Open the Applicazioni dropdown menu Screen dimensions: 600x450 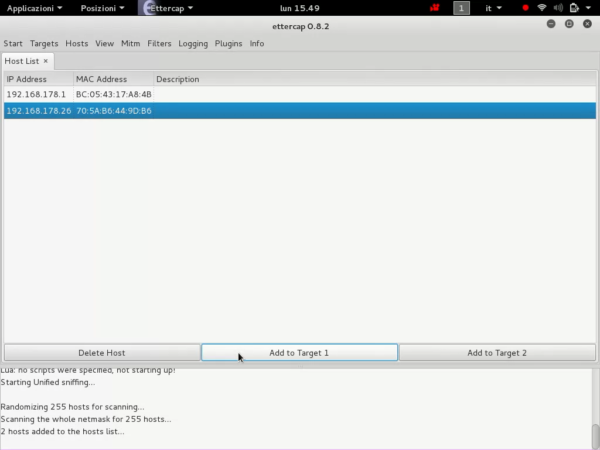tap(34, 8)
